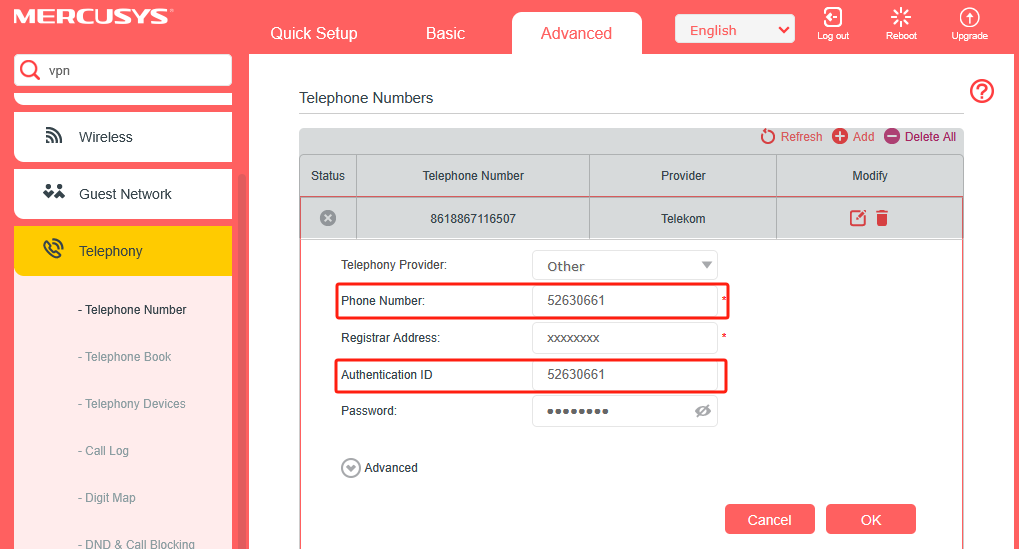Click the MERCUSYS logo

[94, 17]
